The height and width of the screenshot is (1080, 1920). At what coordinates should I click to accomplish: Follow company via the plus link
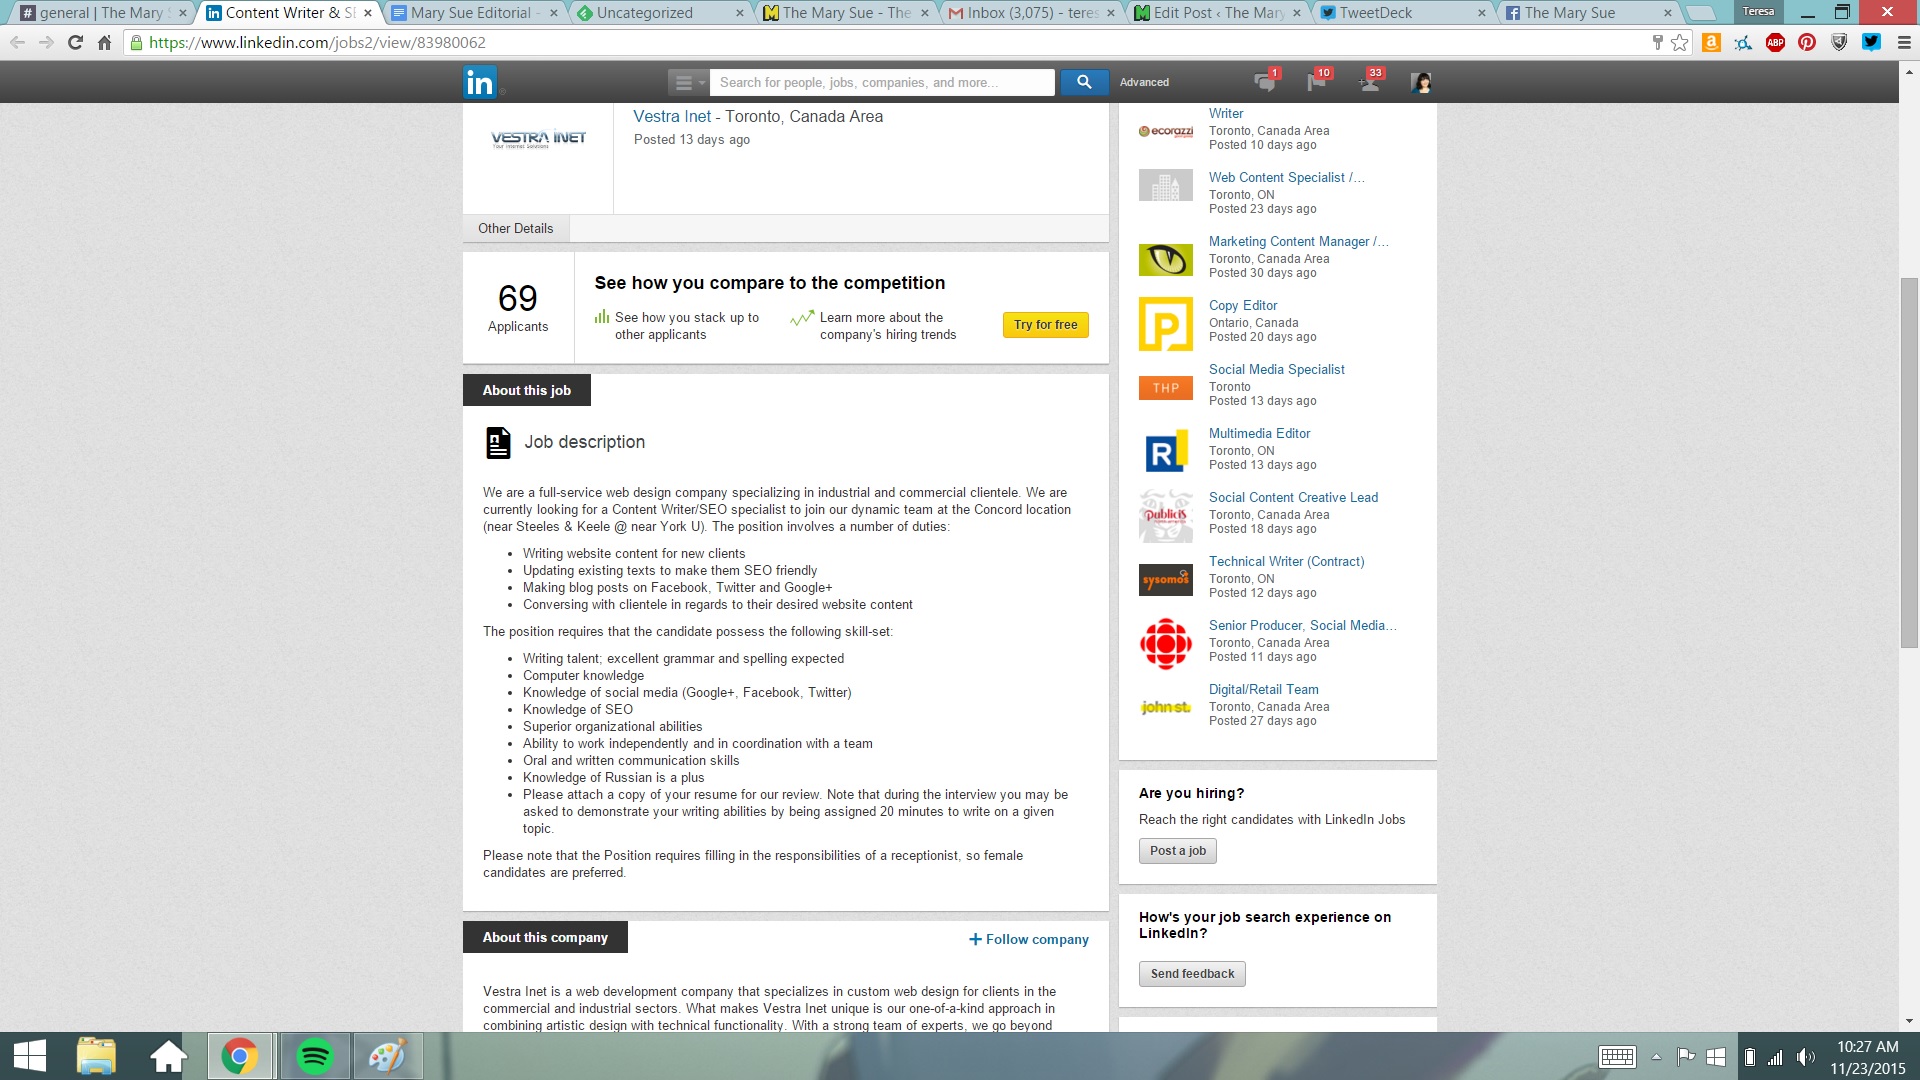1028,939
